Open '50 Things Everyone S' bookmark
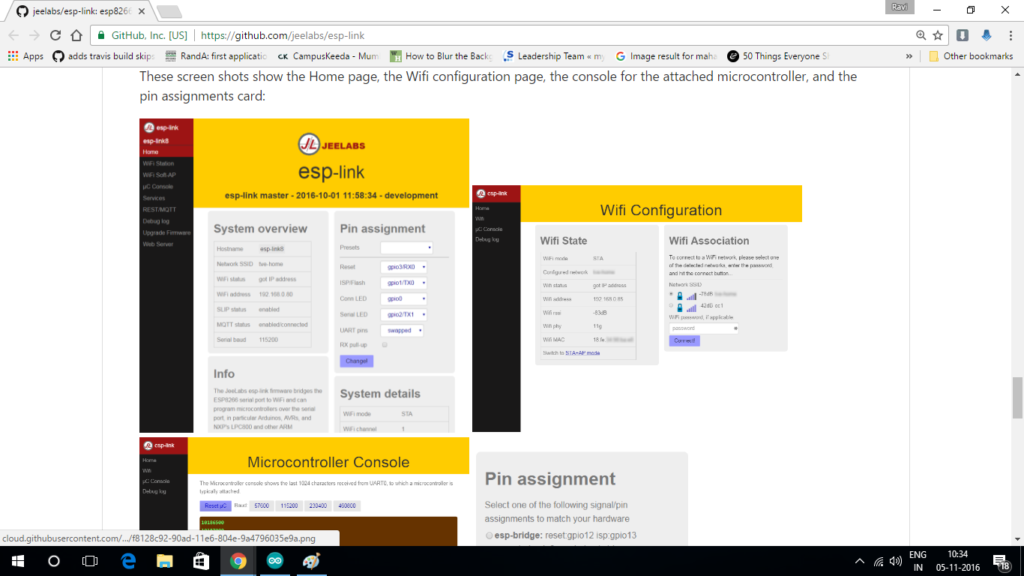Viewport: 1024px width, 576px height. (778, 56)
